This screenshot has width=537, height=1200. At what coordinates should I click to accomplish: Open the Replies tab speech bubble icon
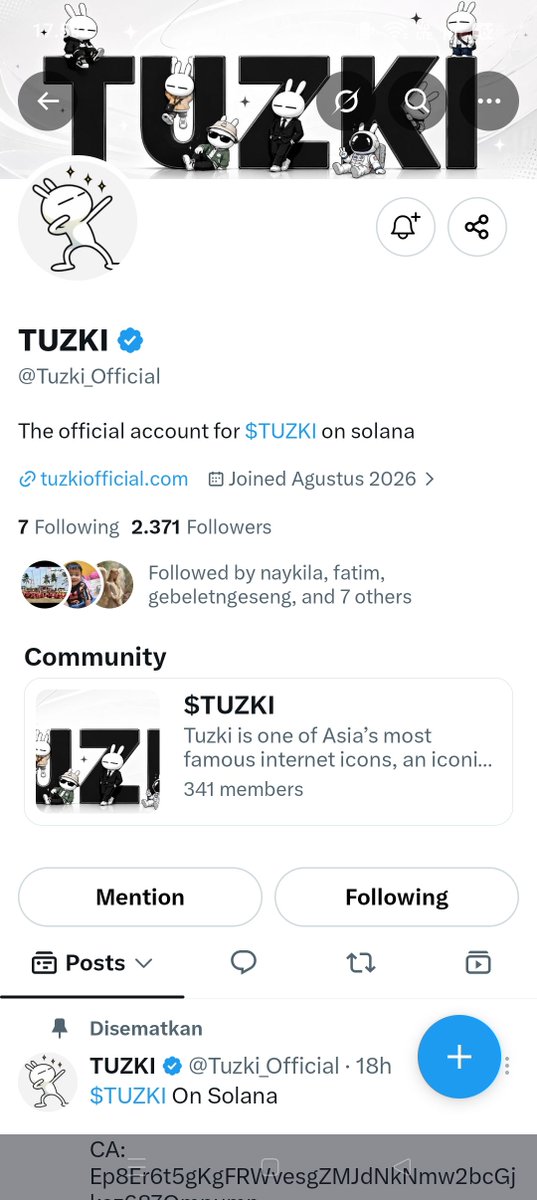[x=243, y=962]
